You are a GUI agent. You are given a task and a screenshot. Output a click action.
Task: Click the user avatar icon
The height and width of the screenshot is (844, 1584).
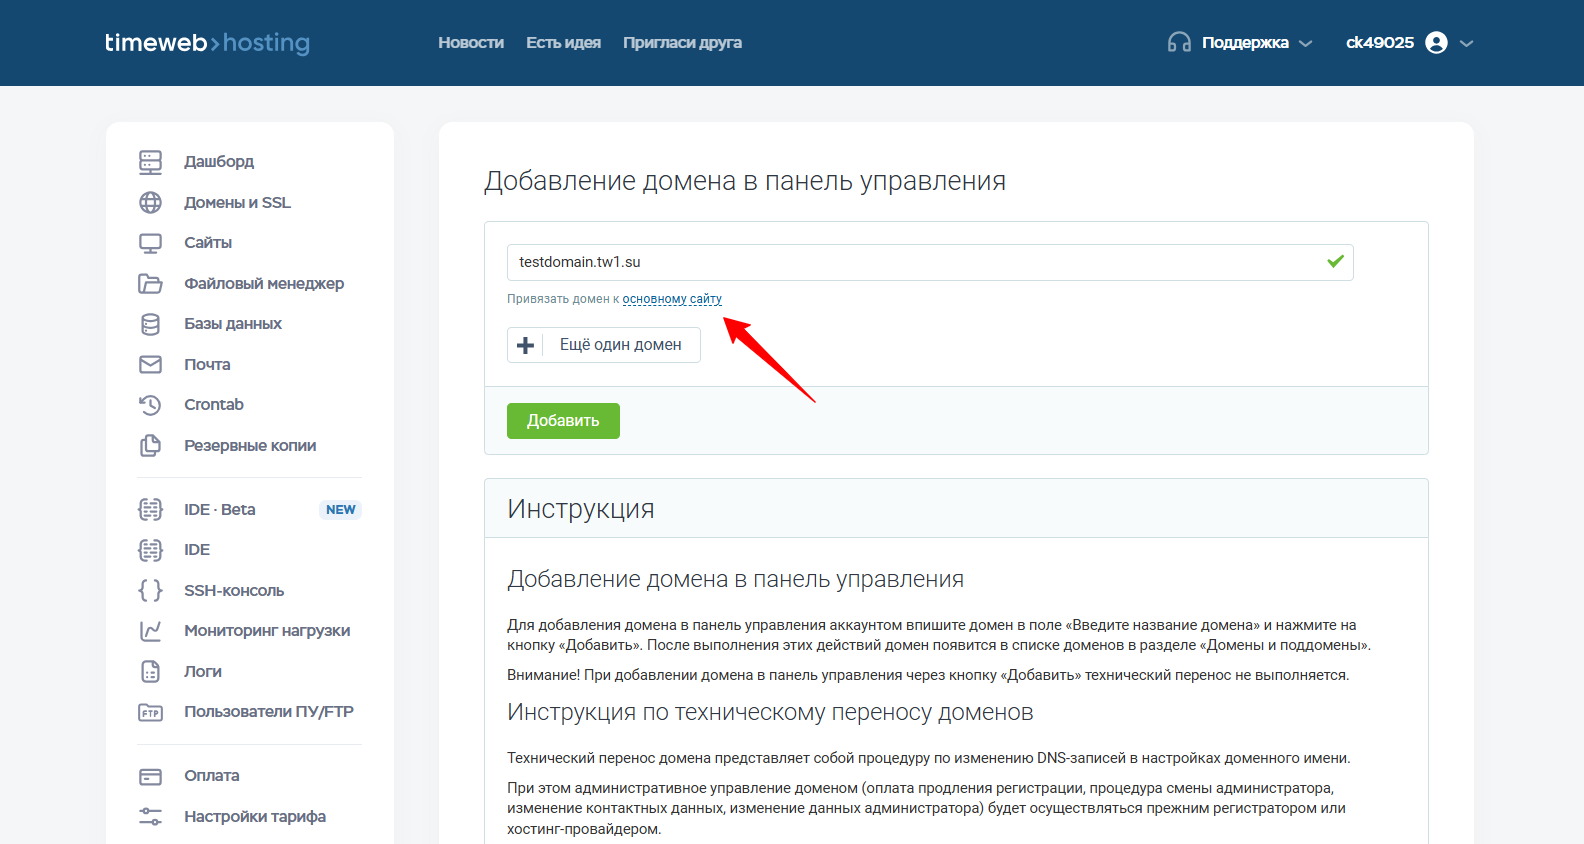(x=1436, y=42)
